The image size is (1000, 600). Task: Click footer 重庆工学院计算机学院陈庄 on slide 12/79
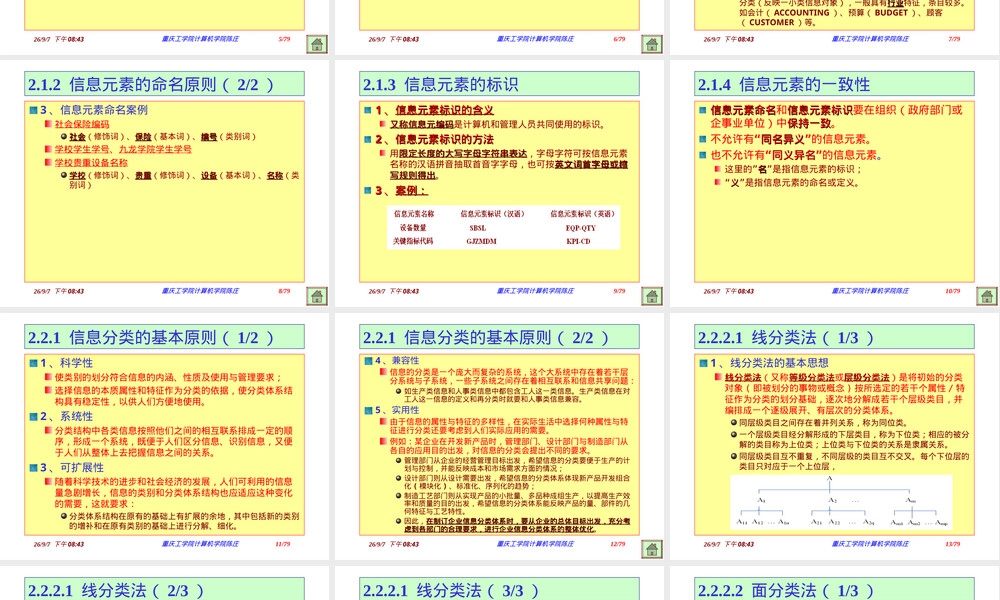(535, 544)
